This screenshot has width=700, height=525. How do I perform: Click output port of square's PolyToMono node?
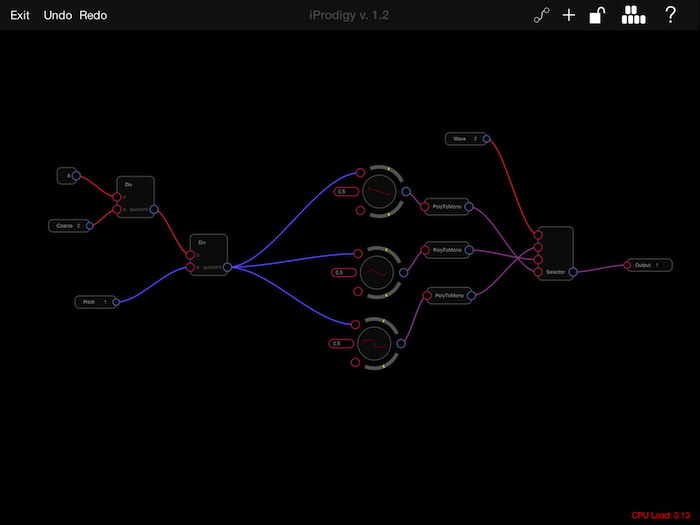pyautogui.click(x=471, y=296)
